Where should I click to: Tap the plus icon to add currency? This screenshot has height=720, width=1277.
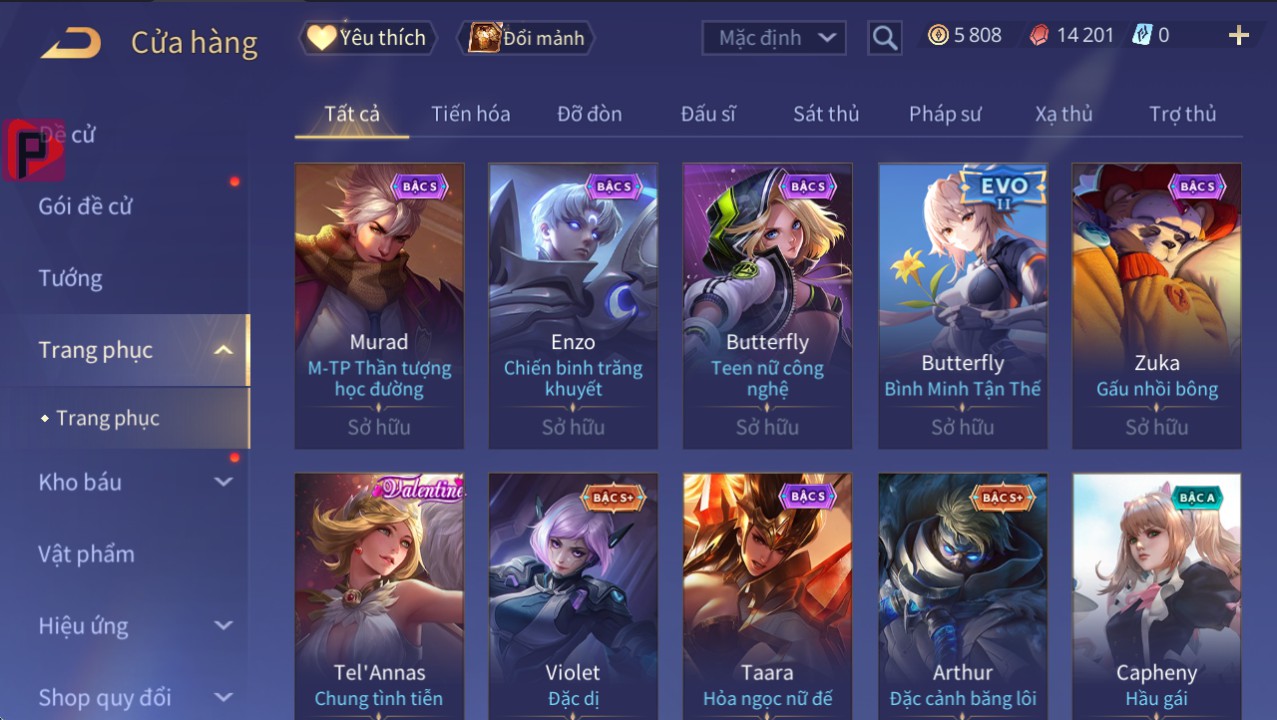click(x=1239, y=36)
